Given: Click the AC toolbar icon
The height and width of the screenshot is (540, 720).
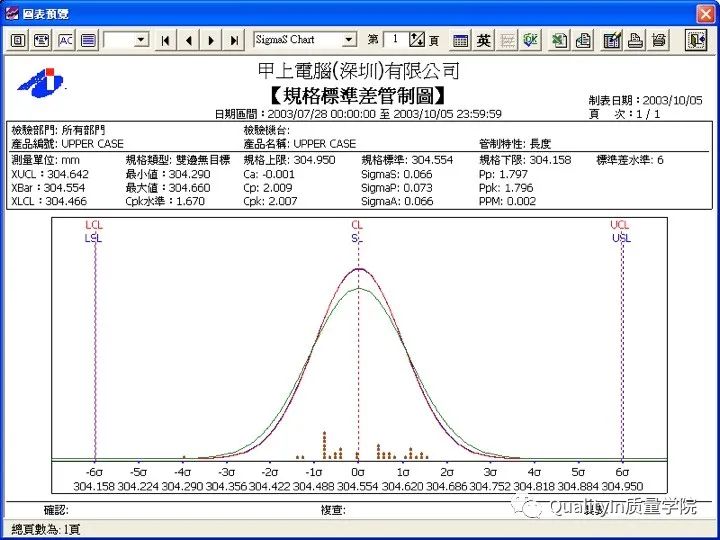Looking at the screenshot, I should (x=65, y=40).
